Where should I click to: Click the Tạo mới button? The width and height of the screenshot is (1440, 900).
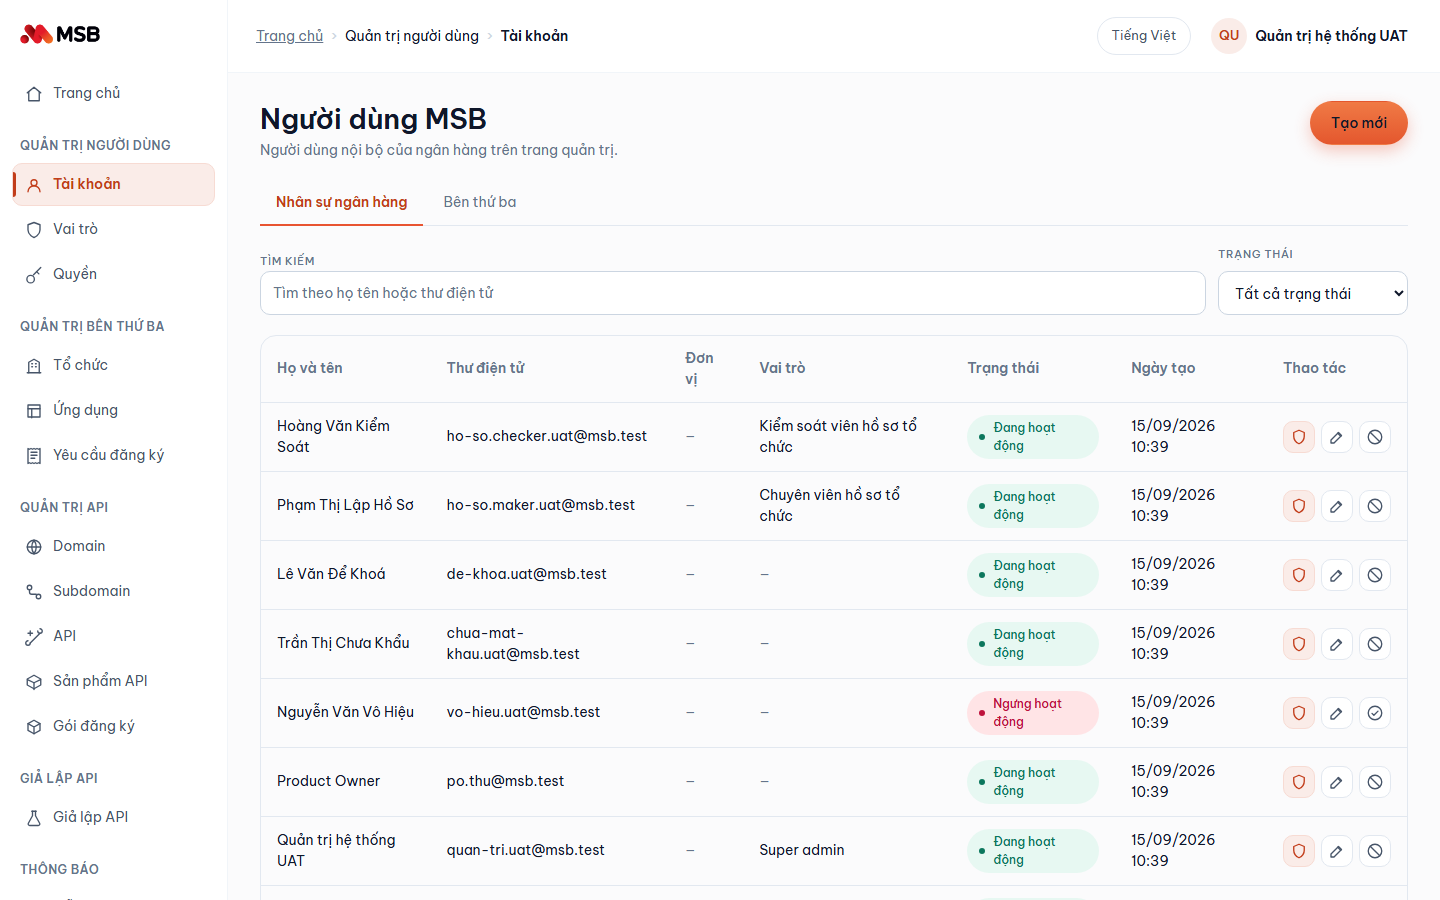pyautogui.click(x=1359, y=123)
